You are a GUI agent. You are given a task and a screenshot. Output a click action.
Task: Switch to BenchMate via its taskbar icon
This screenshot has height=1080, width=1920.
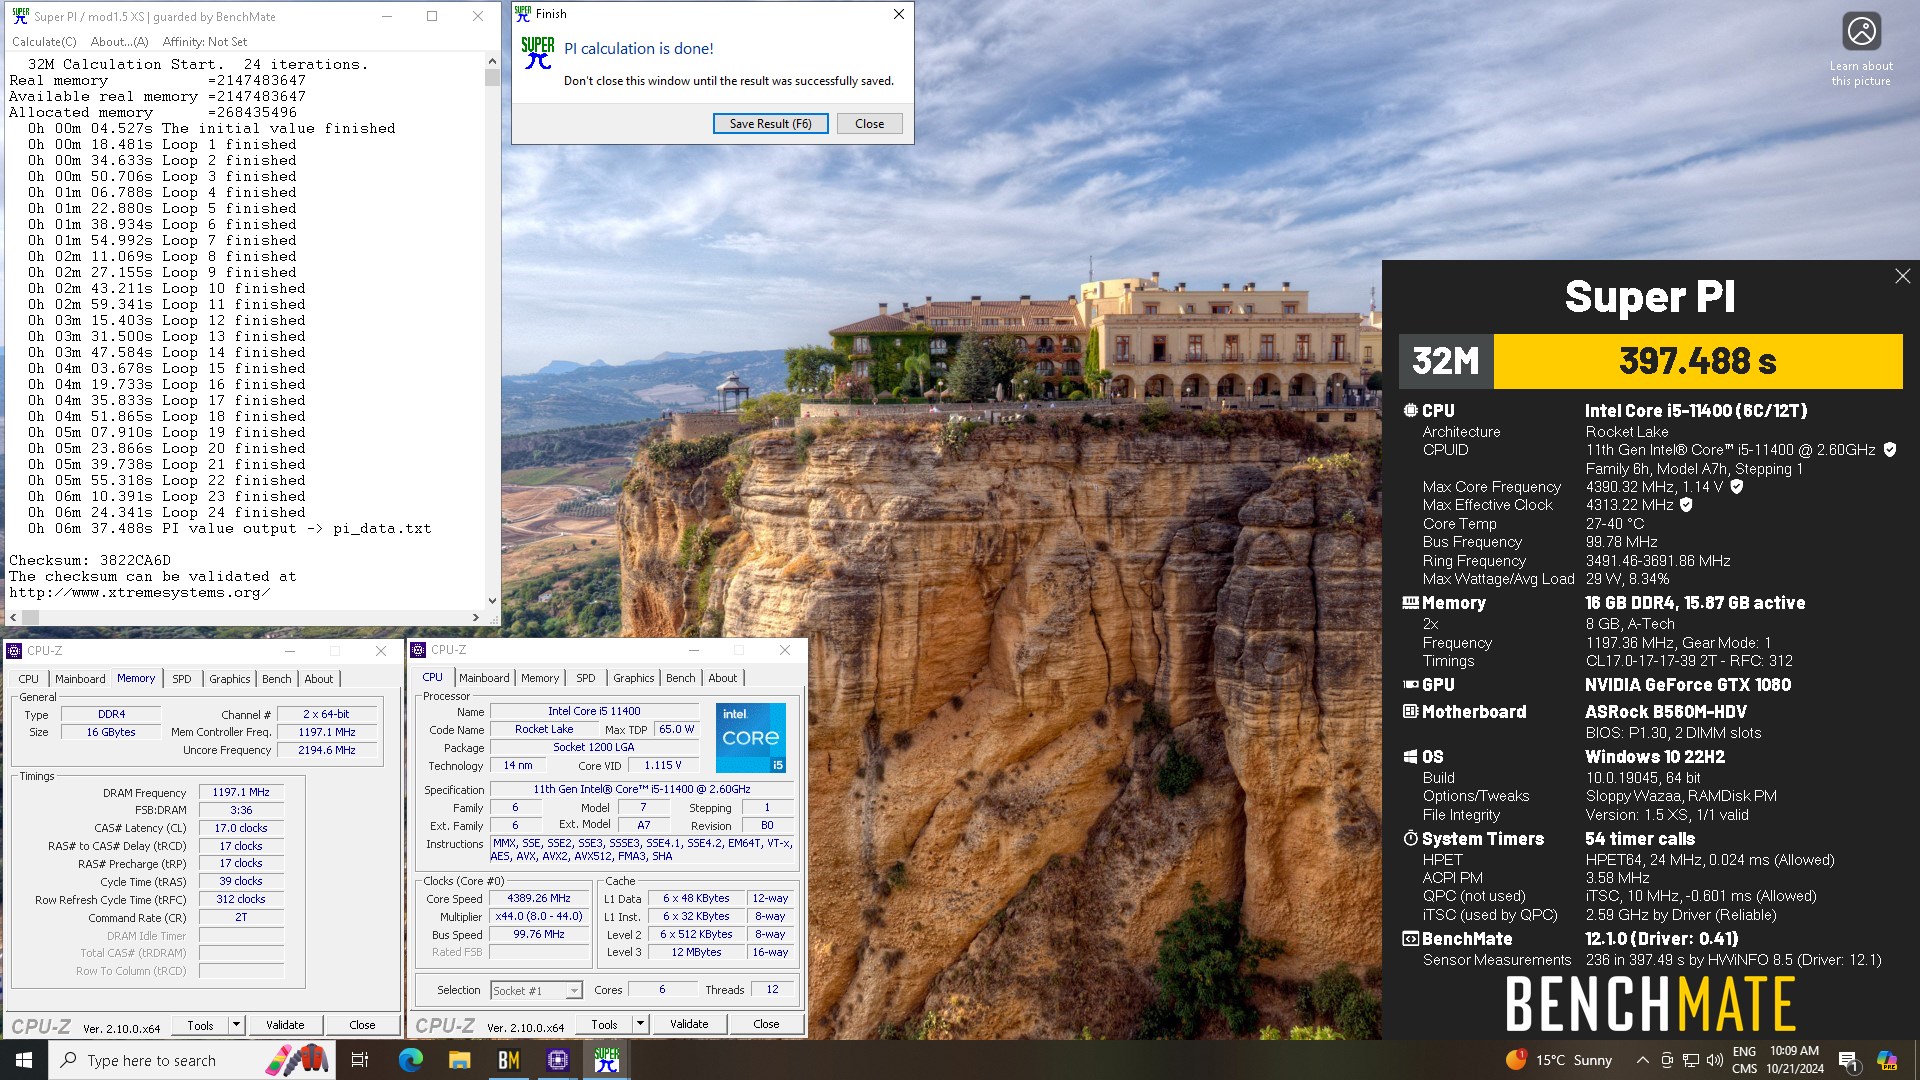click(508, 1060)
